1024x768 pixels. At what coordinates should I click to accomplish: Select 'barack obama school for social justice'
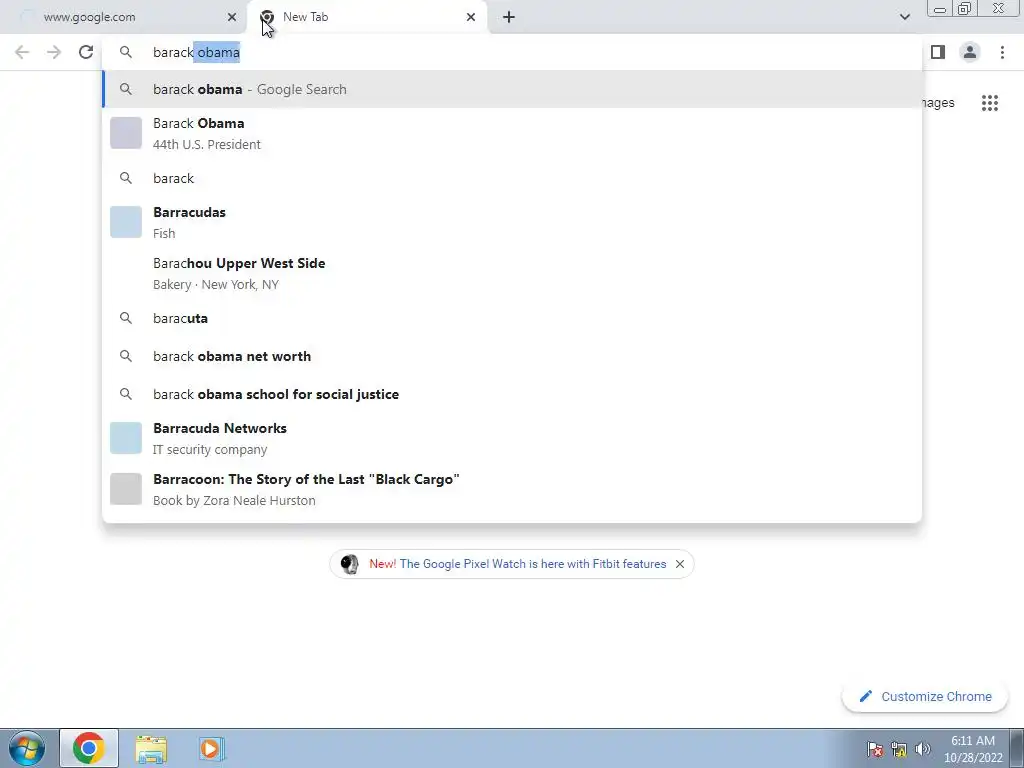512,394
